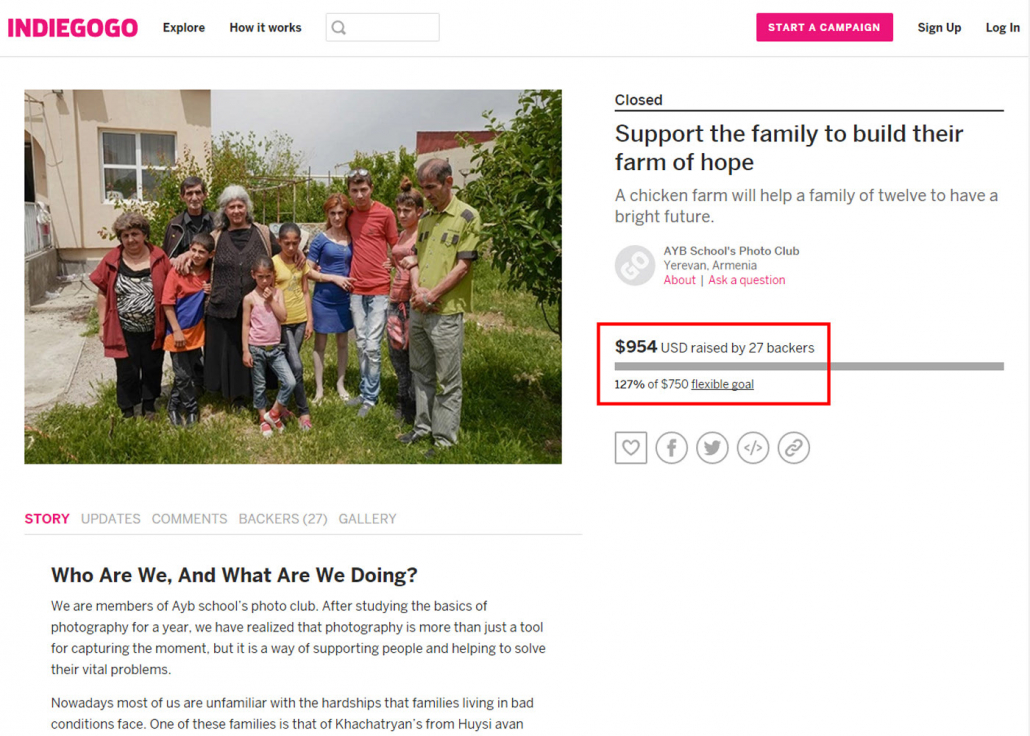Save campaign with the heart icon
Image resolution: width=1030 pixels, height=736 pixels.
[631, 448]
